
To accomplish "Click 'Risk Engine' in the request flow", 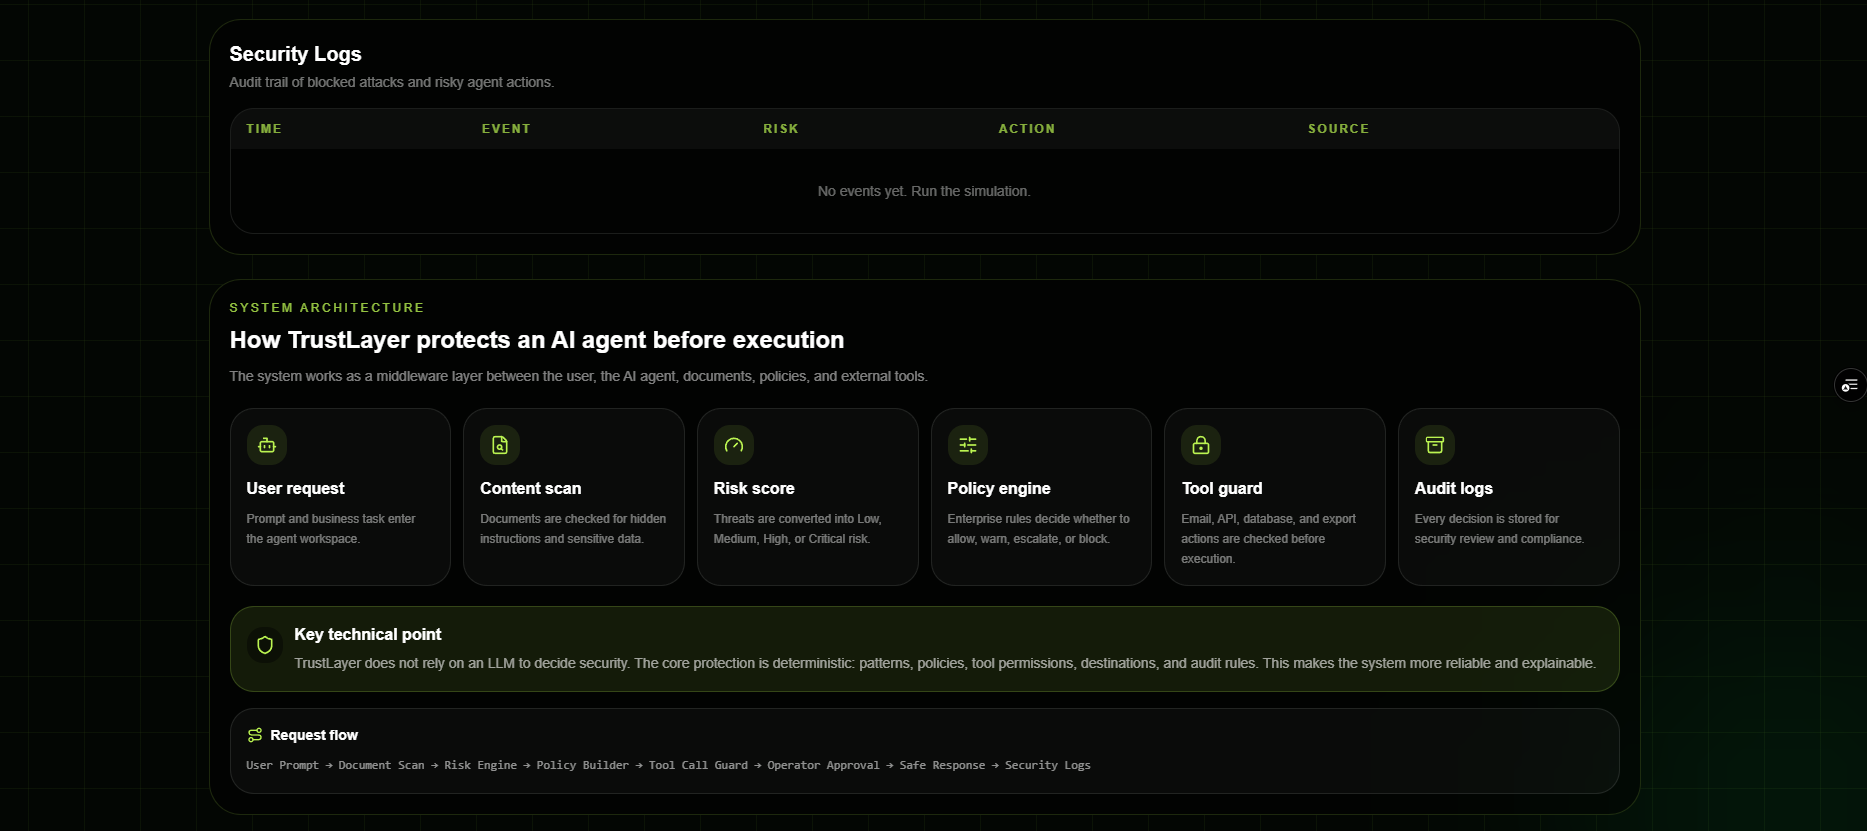I will [481, 765].
